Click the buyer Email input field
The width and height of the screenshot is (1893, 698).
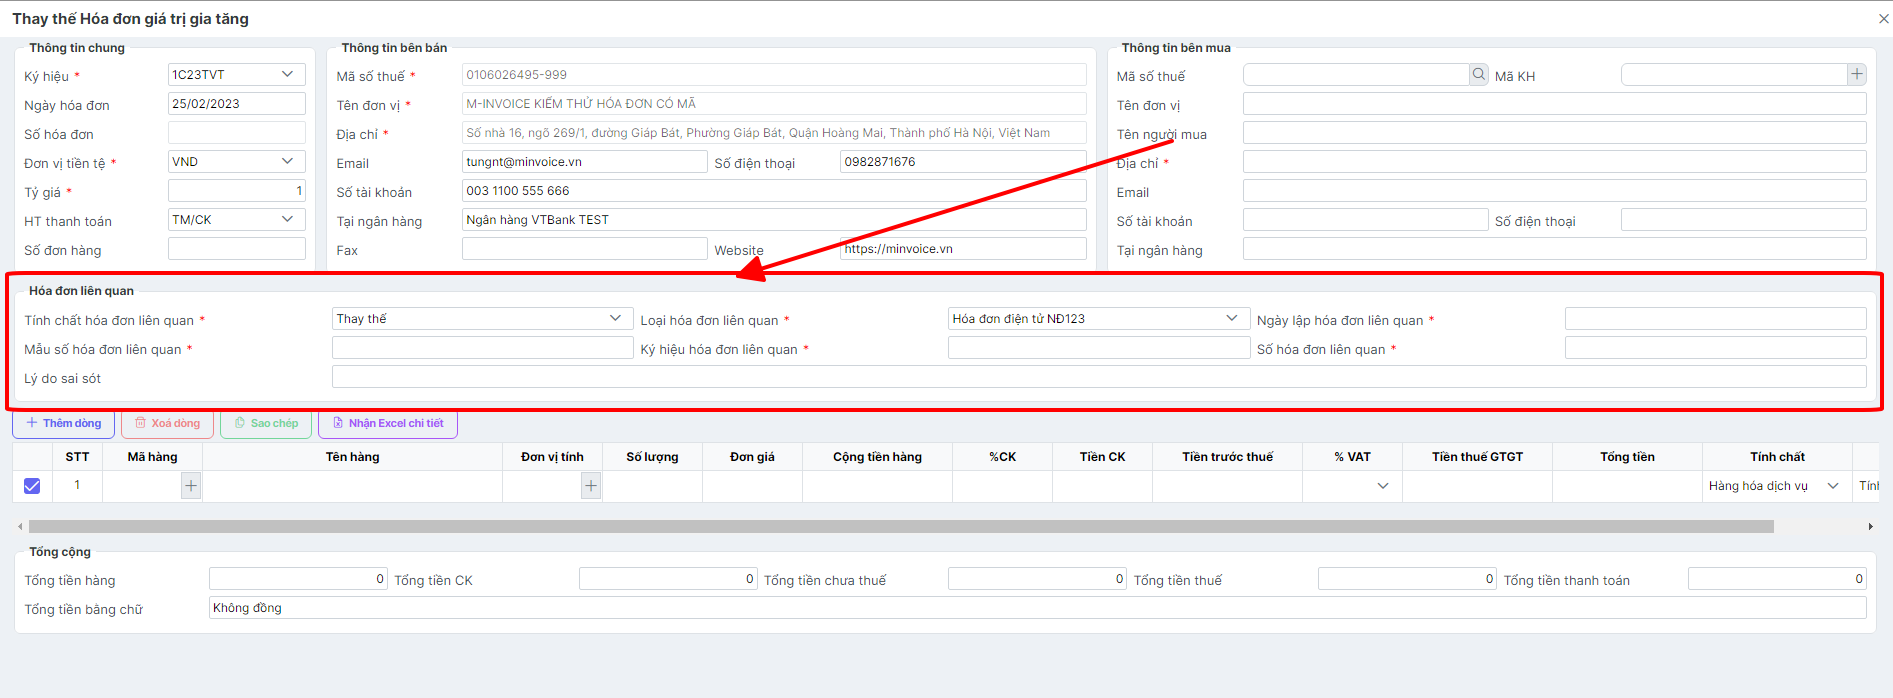1555,191
